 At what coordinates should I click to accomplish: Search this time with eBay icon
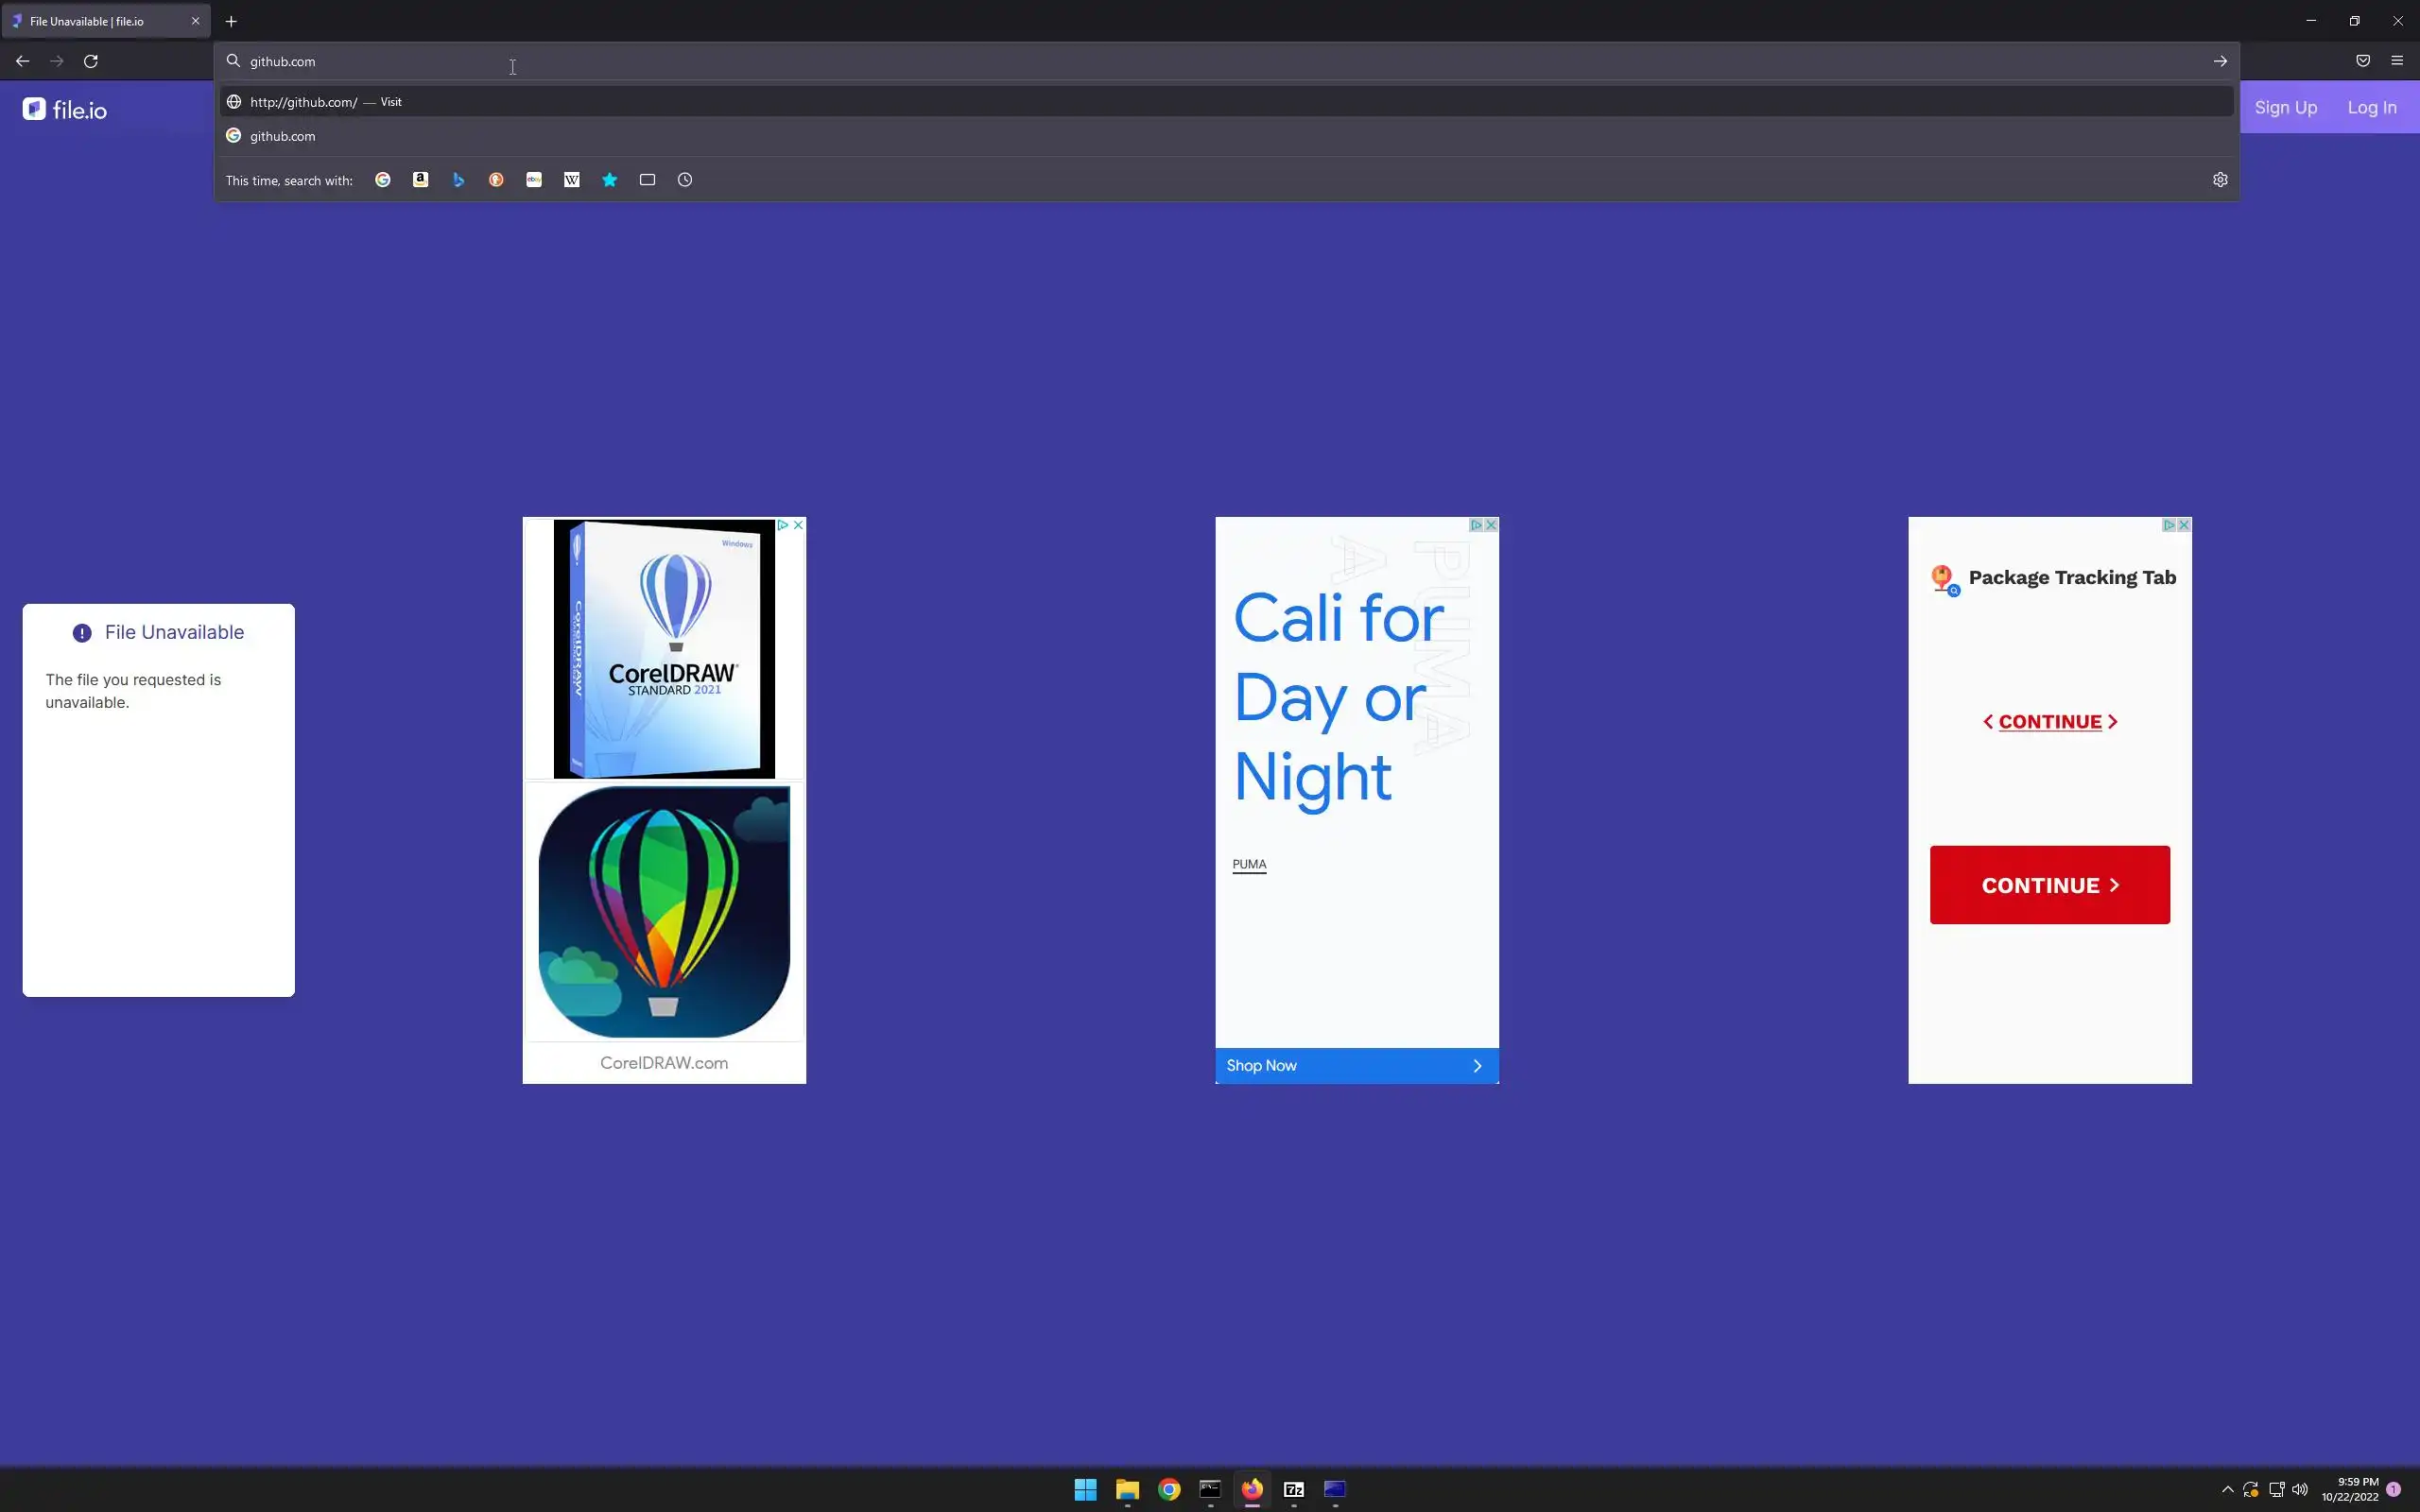pyautogui.click(x=534, y=180)
